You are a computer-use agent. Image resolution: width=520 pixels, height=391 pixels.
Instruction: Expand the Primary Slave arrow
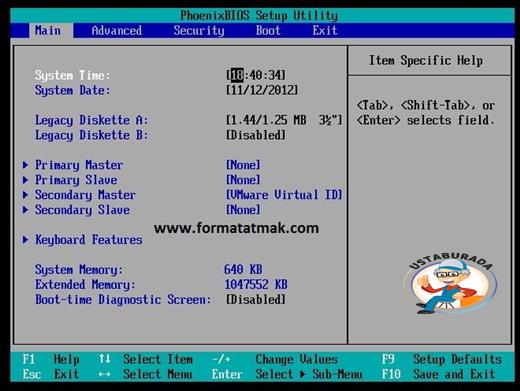coord(25,180)
